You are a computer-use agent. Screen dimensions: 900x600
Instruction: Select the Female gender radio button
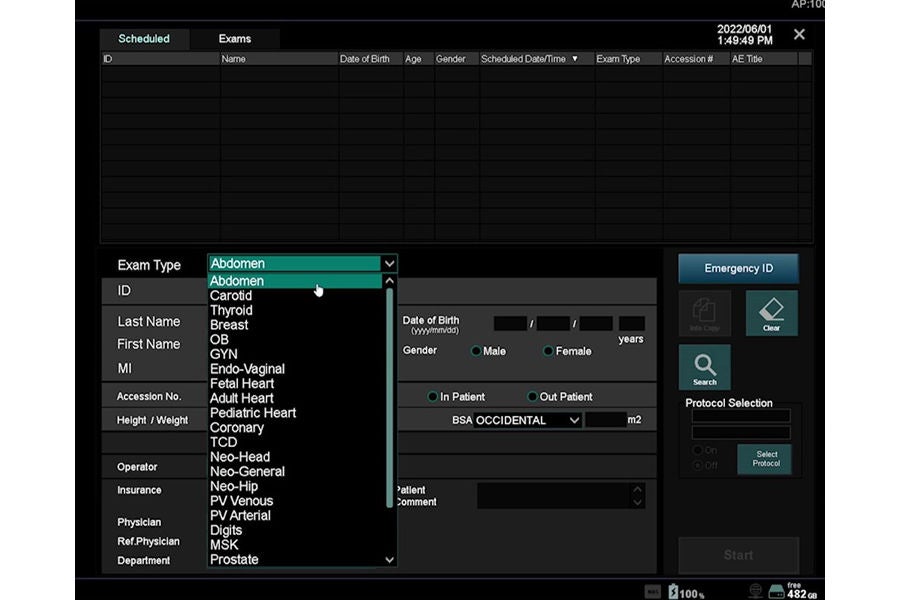548,351
